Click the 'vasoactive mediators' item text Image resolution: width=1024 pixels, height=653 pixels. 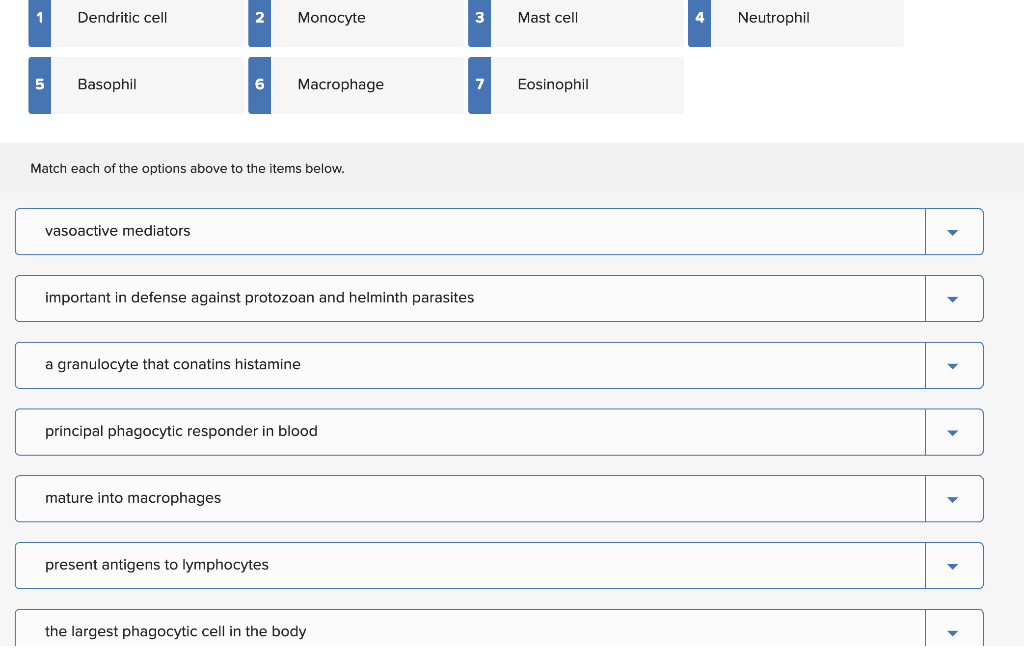coord(118,231)
